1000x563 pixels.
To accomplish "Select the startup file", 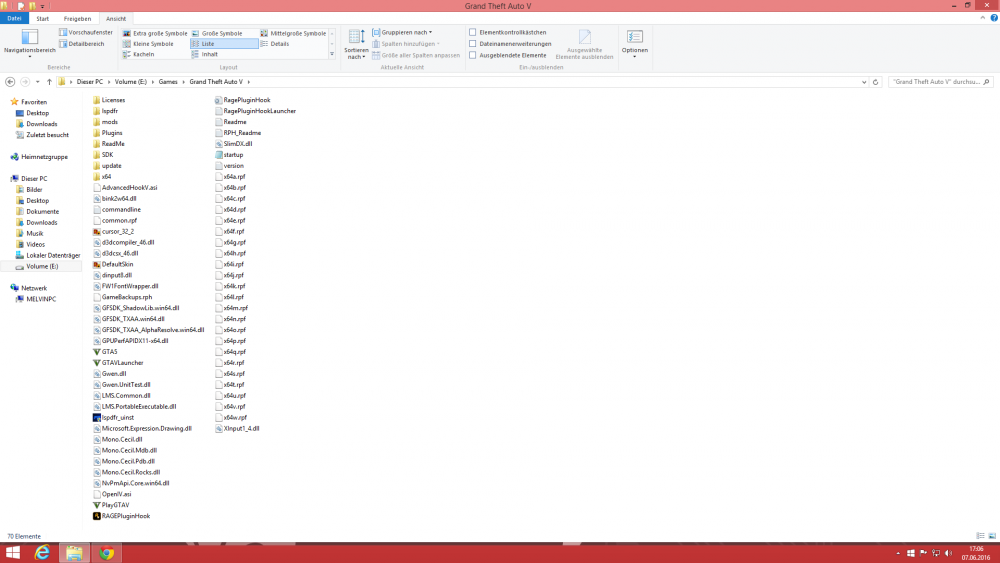I will [233, 155].
